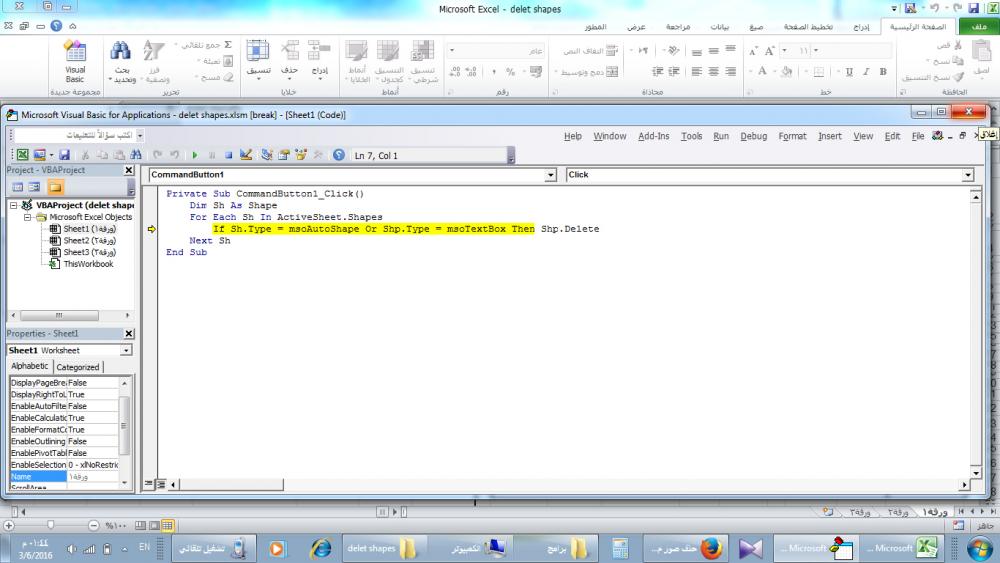The image size is (1000, 563).
Task: Open the Click procedure dropdown
Action: coord(968,175)
